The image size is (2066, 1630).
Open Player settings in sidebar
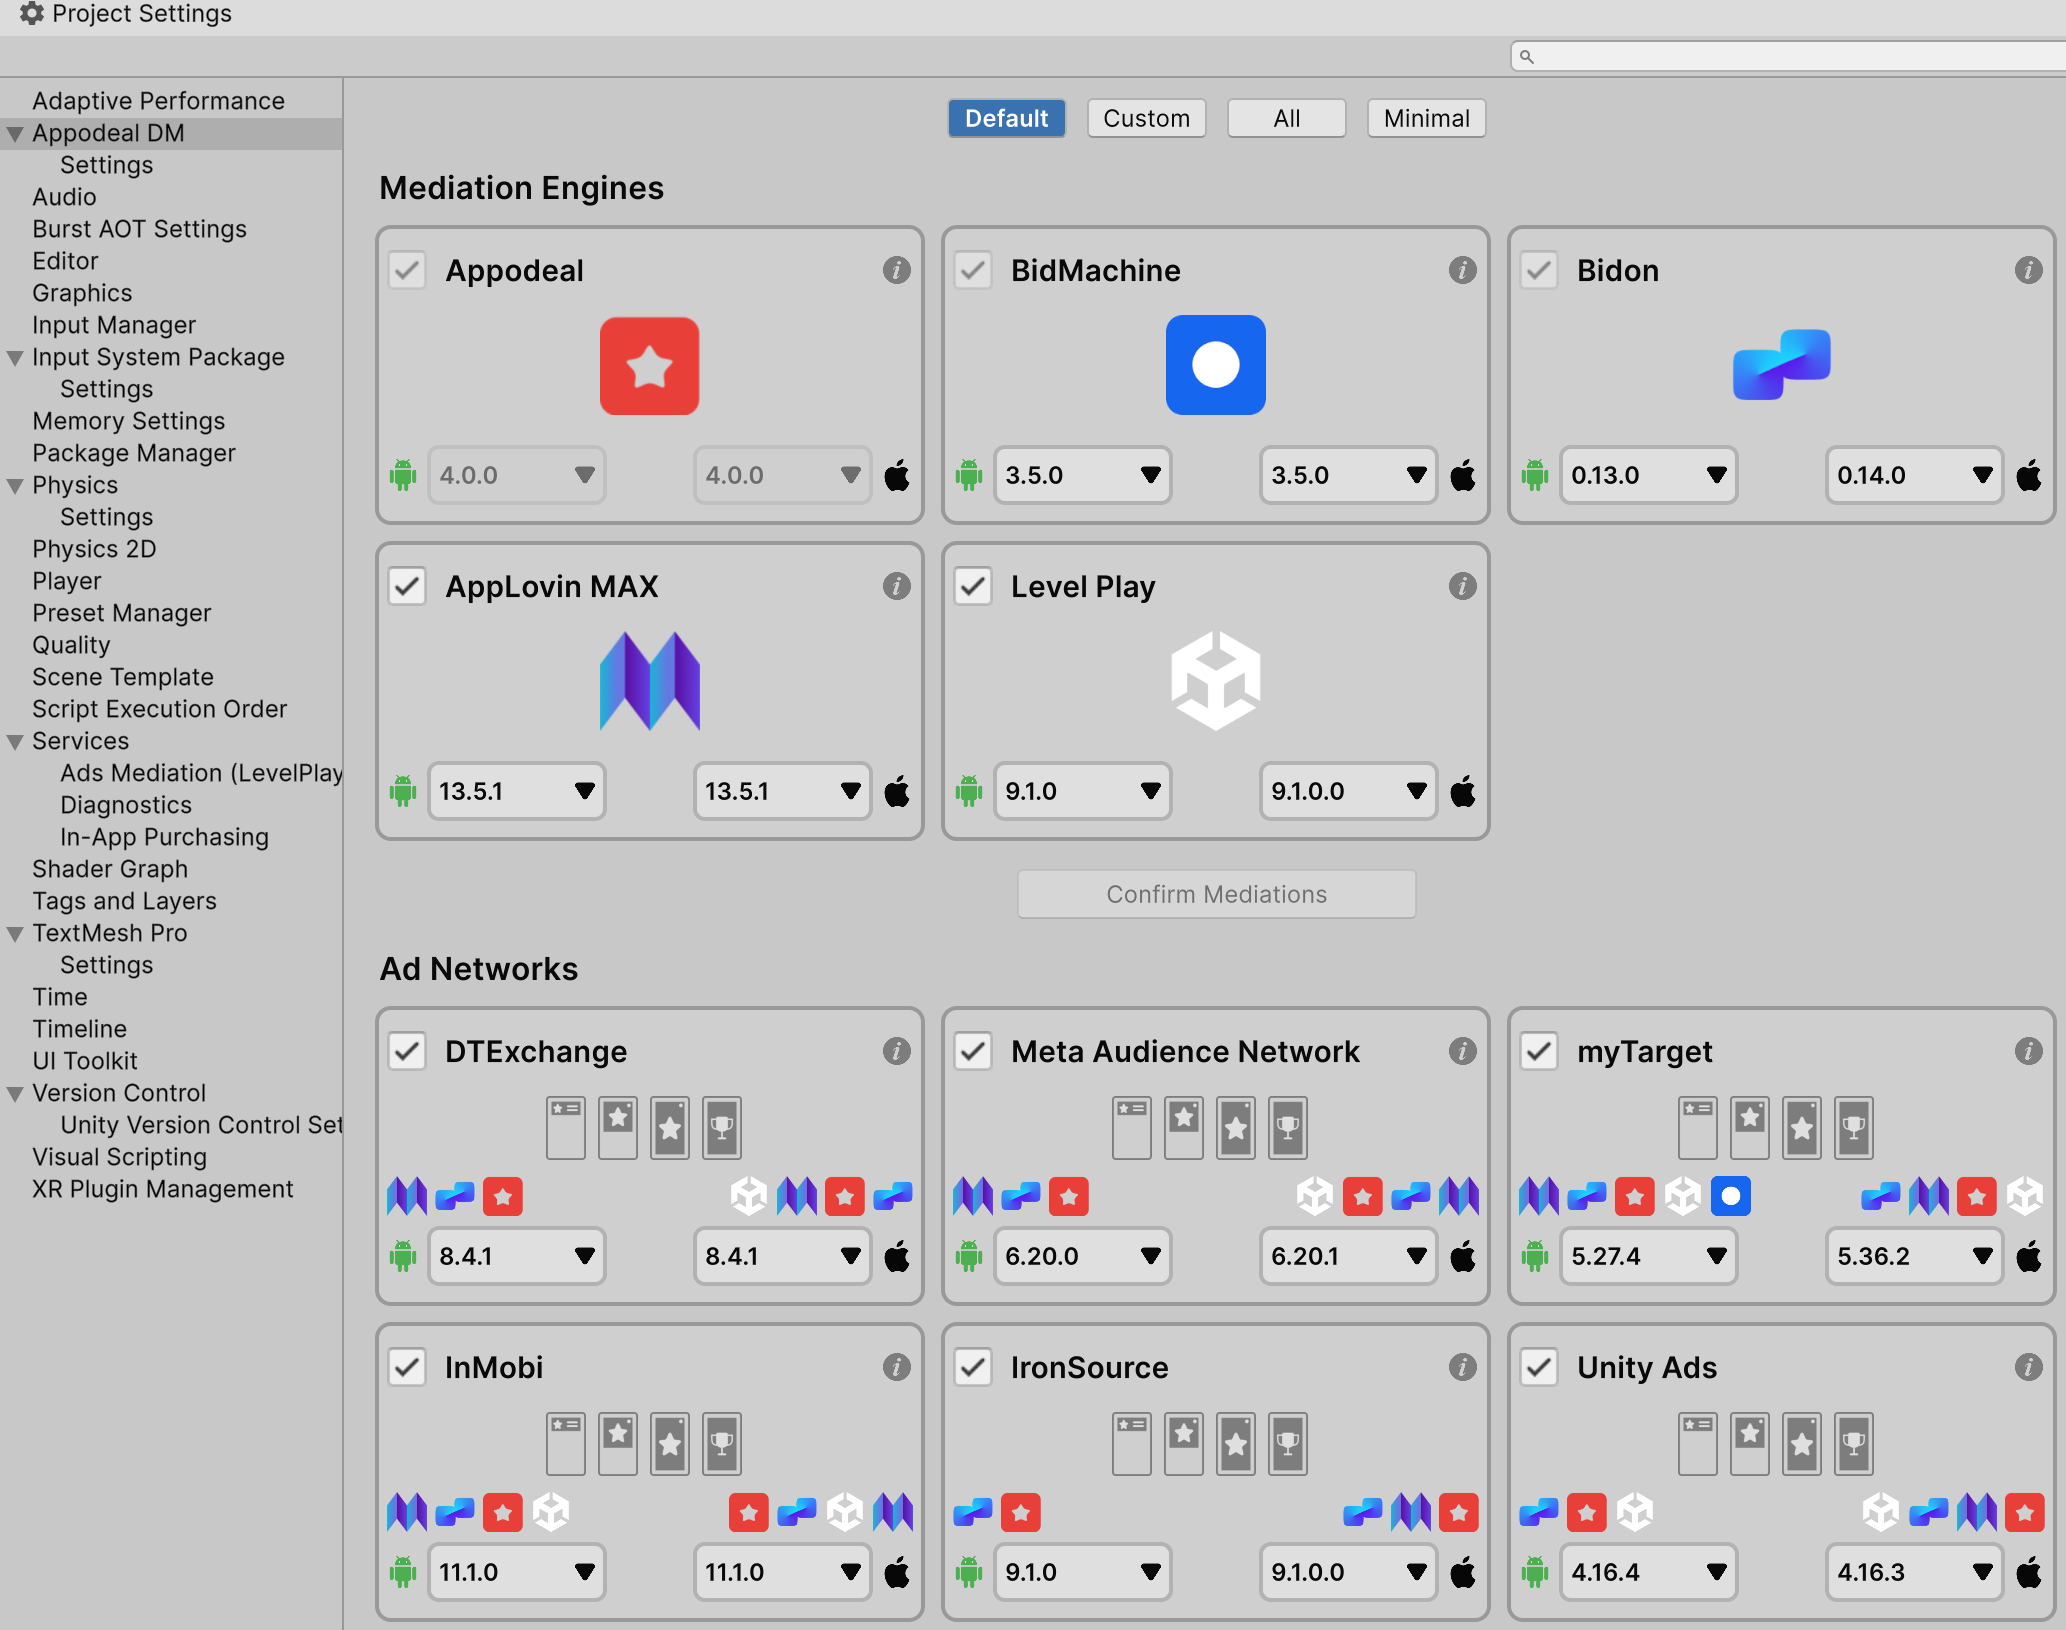tap(67, 581)
